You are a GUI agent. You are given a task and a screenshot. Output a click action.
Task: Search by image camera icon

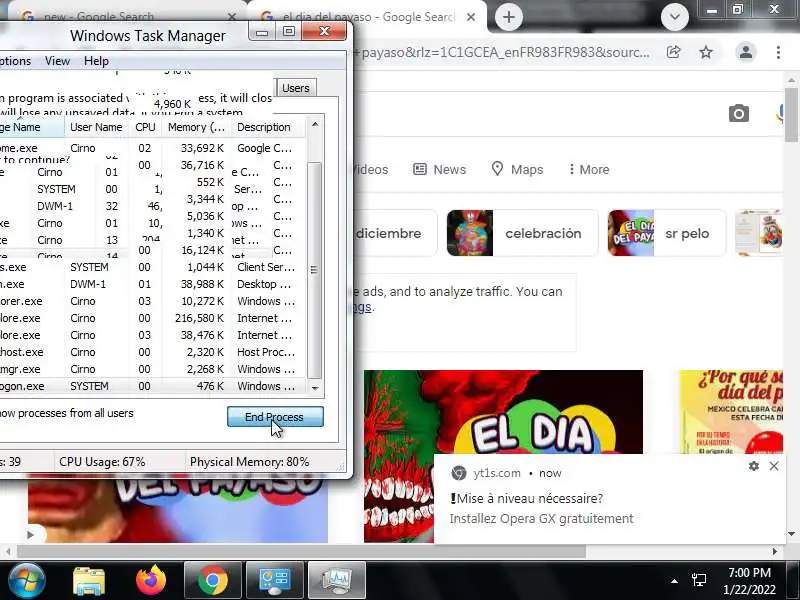pyautogui.click(x=738, y=113)
